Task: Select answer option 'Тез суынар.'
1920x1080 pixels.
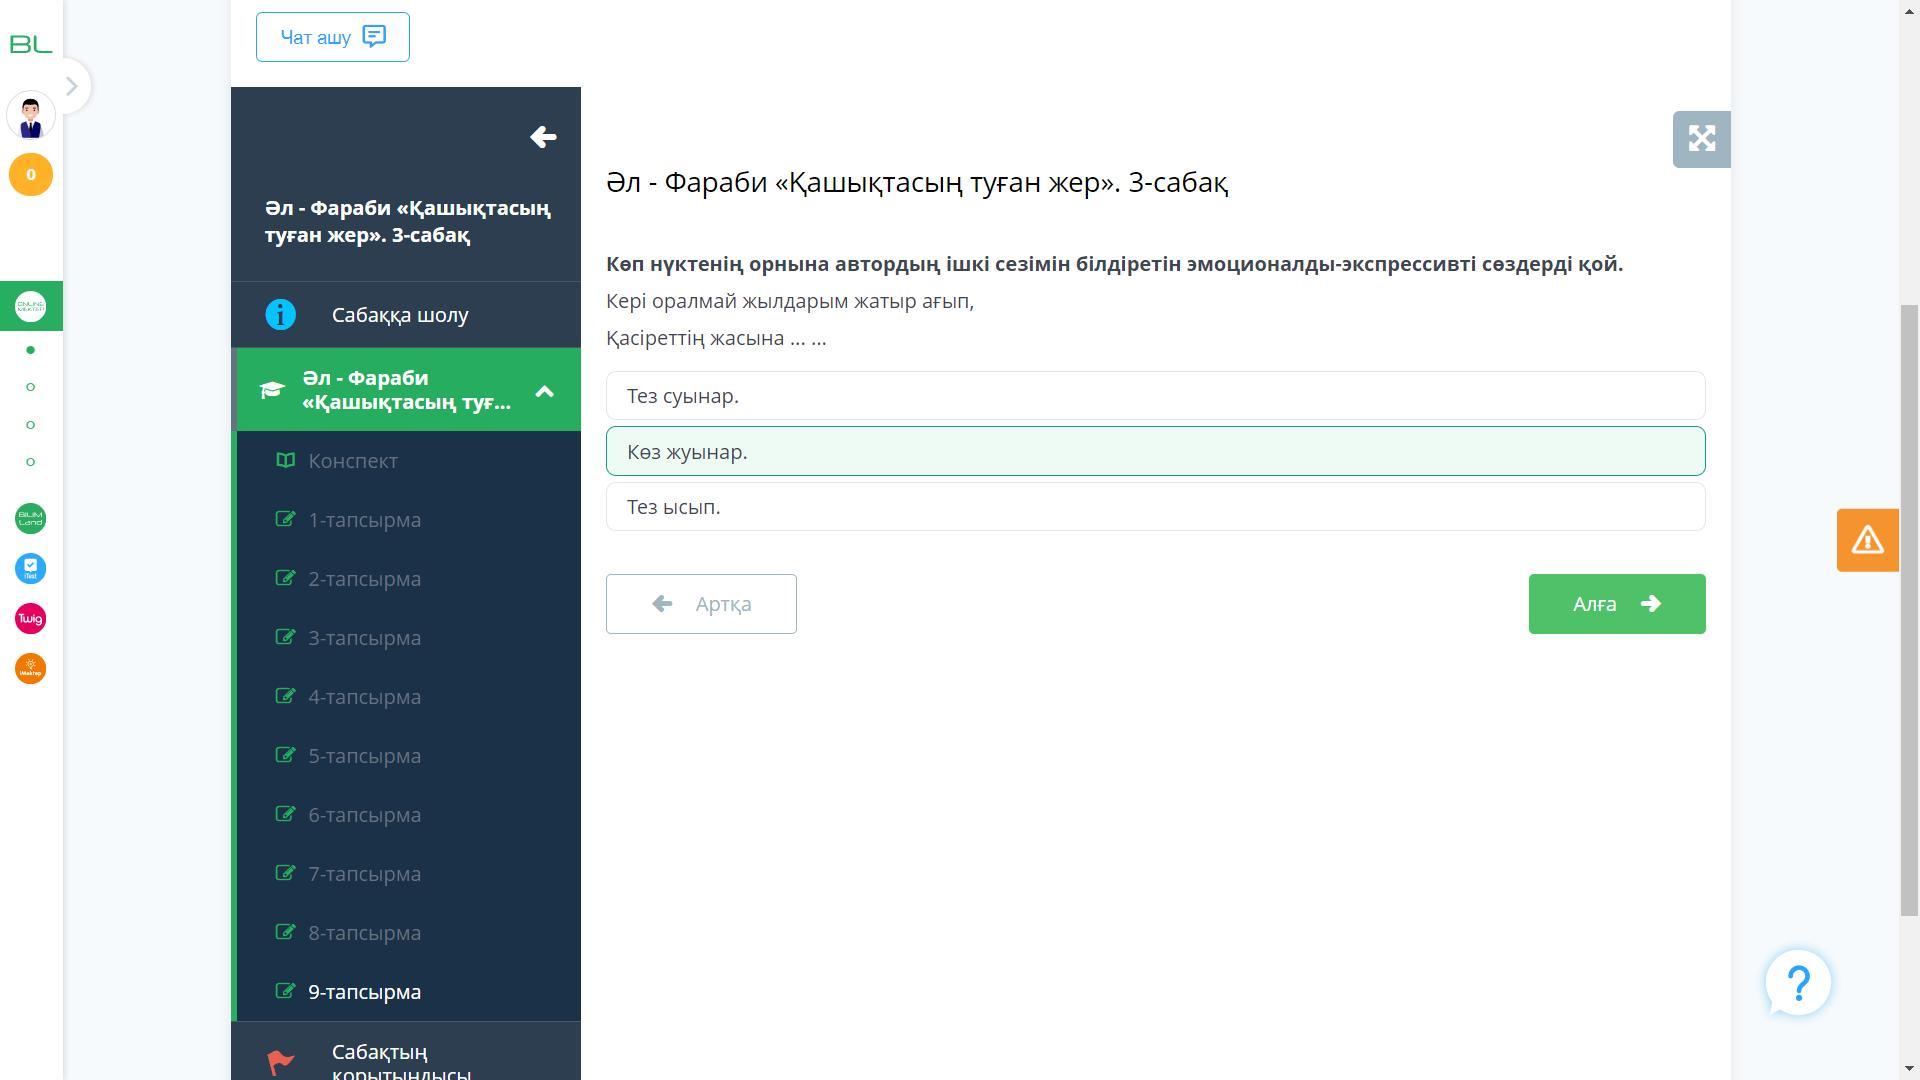Action: point(1155,396)
